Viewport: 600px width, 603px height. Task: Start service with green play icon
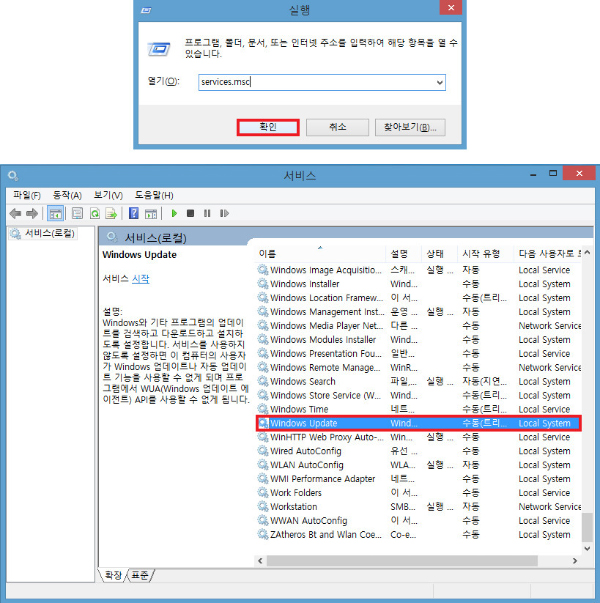point(174,213)
